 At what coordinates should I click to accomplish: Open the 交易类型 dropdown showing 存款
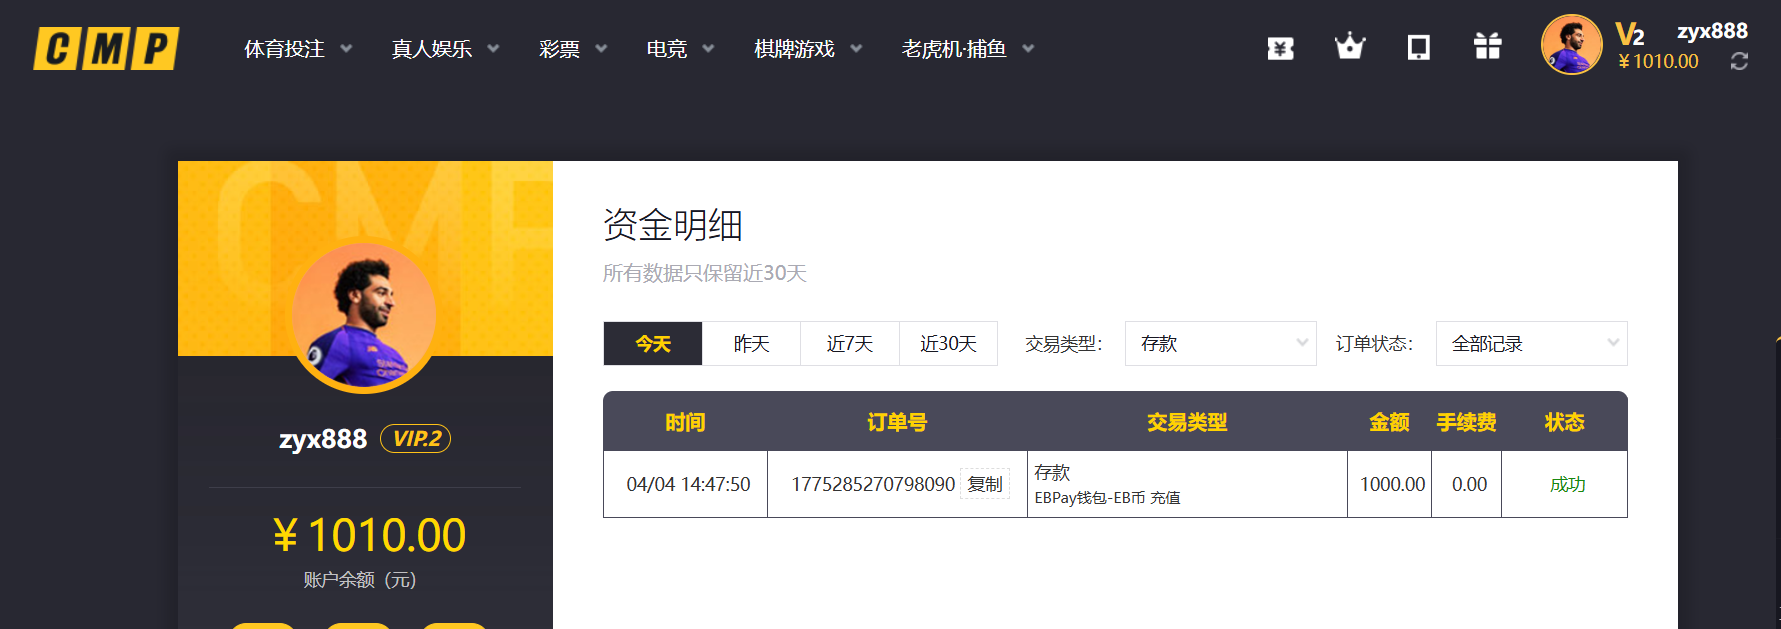pyautogui.click(x=1220, y=344)
